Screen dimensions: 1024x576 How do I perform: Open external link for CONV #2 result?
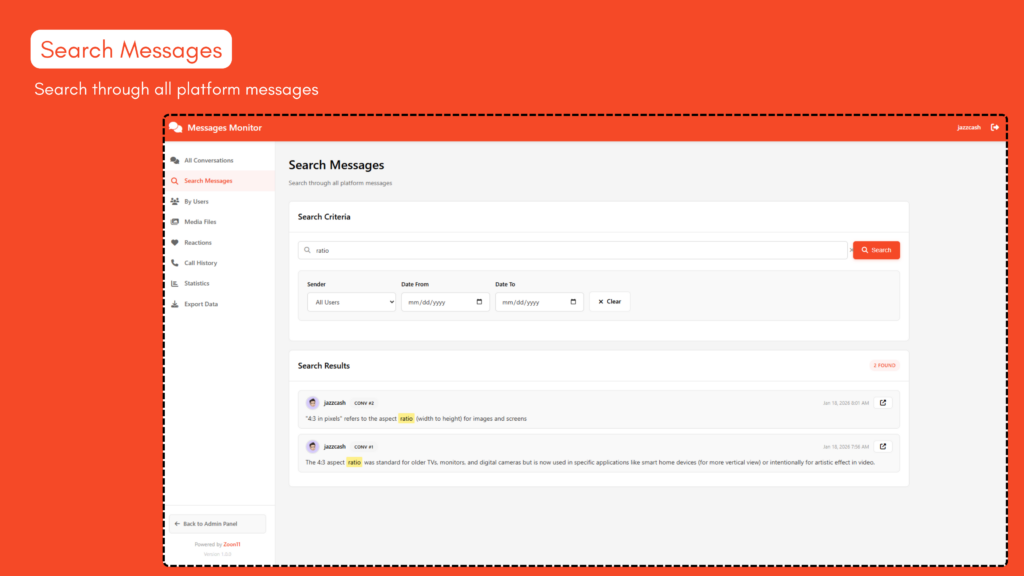[x=883, y=403]
